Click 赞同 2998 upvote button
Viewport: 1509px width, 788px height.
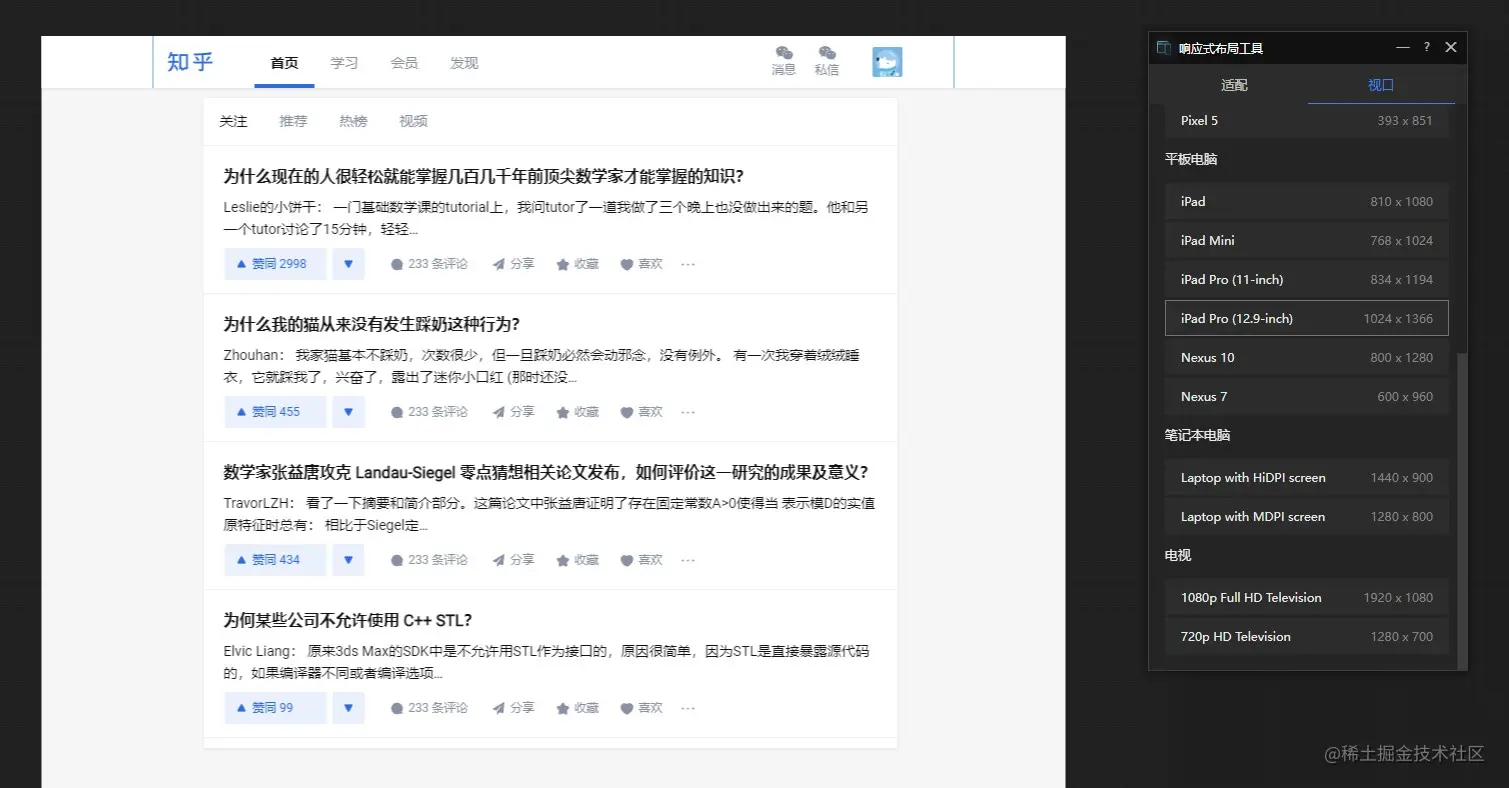(275, 264)
